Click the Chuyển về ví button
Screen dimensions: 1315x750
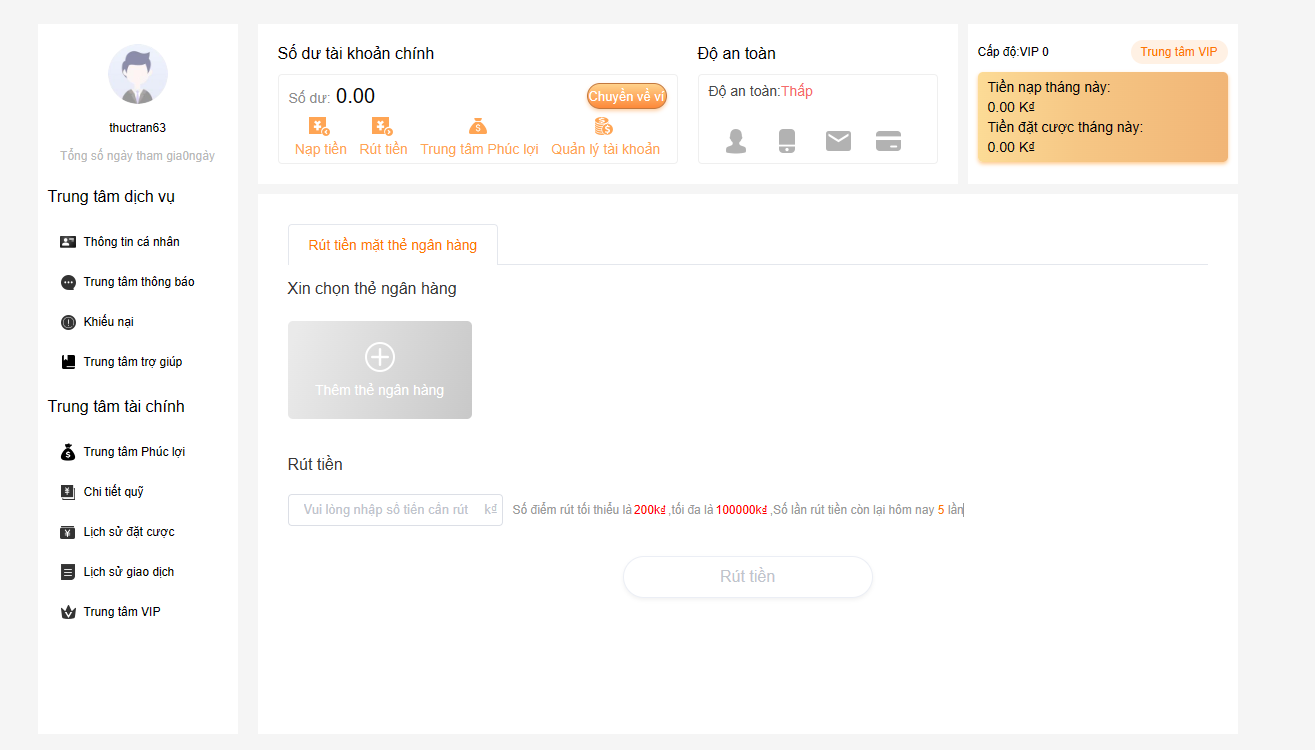coord(627,96)
